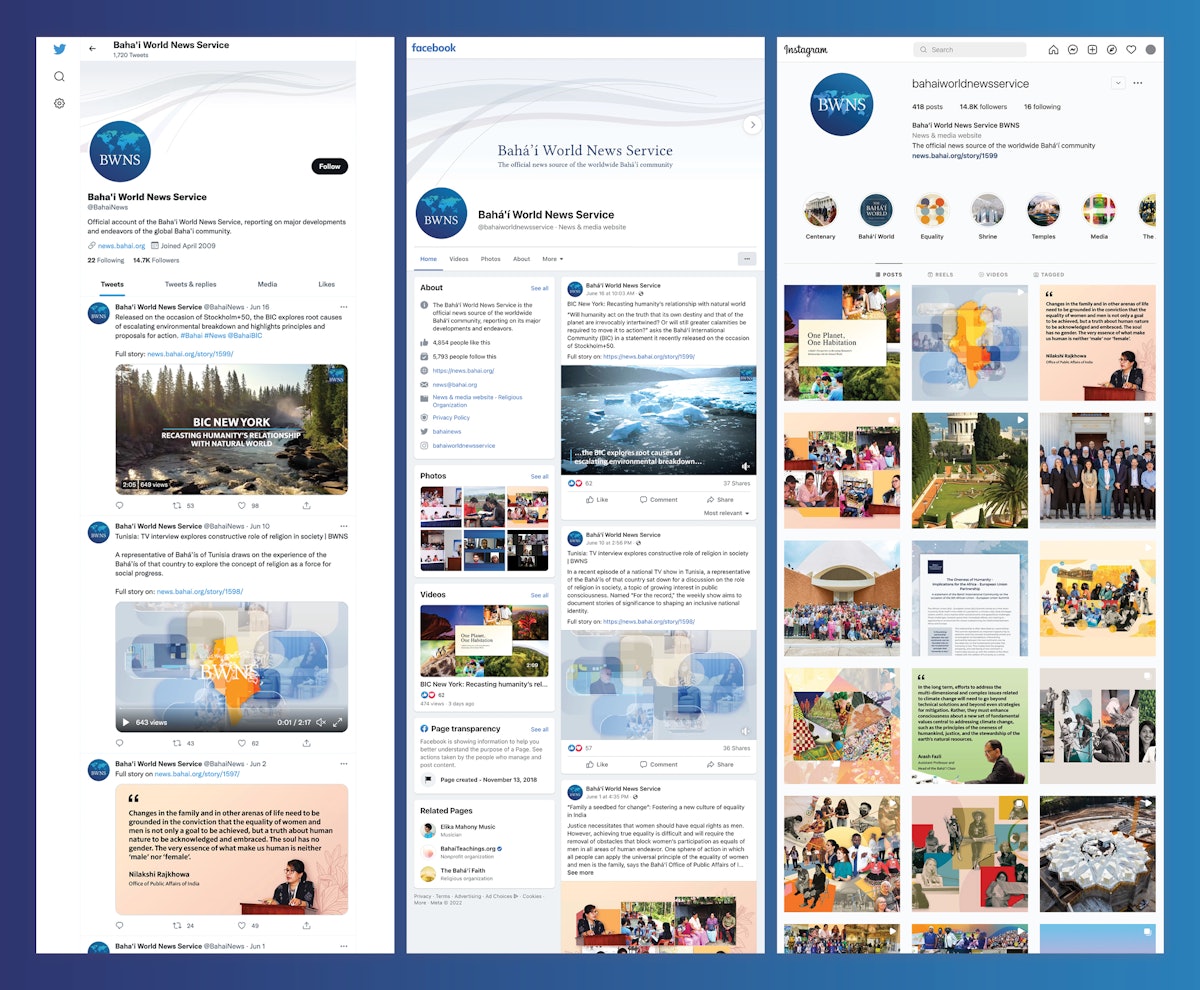Click 14.7K Followers on Twitter profile

pos(156,260)
